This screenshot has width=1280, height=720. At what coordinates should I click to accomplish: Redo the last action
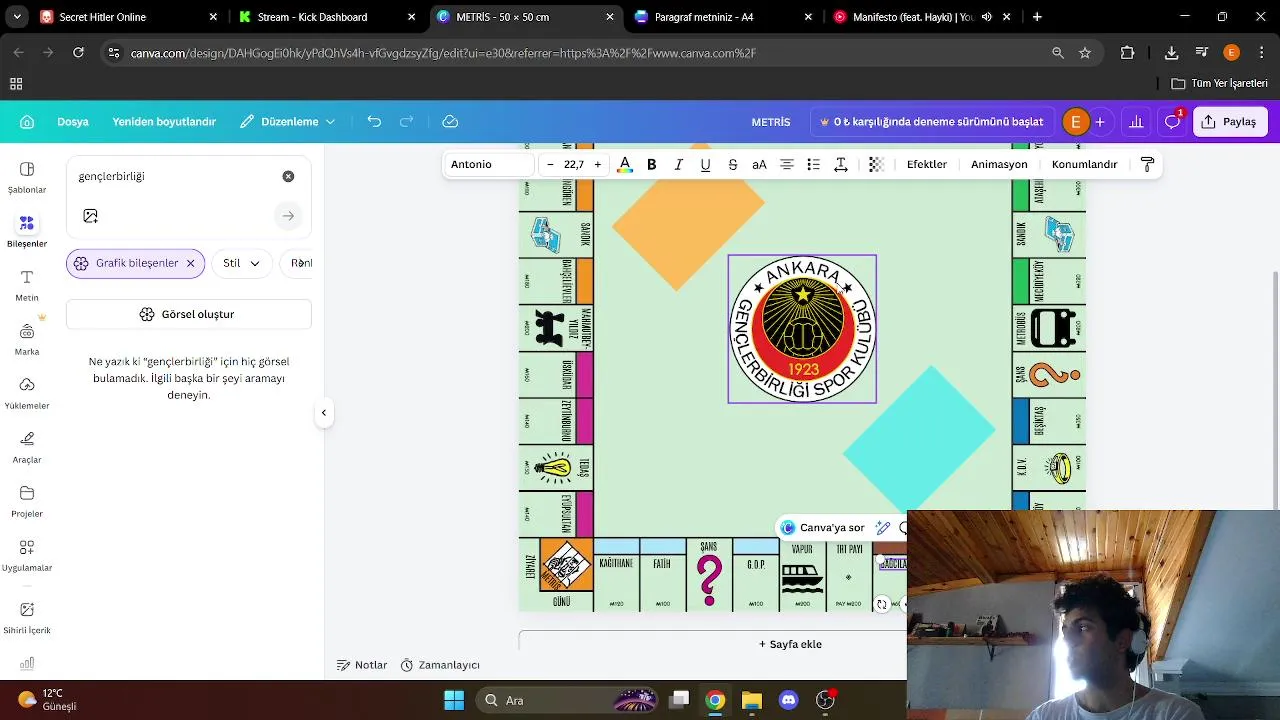pyautogui.click(x=407, y=122)
